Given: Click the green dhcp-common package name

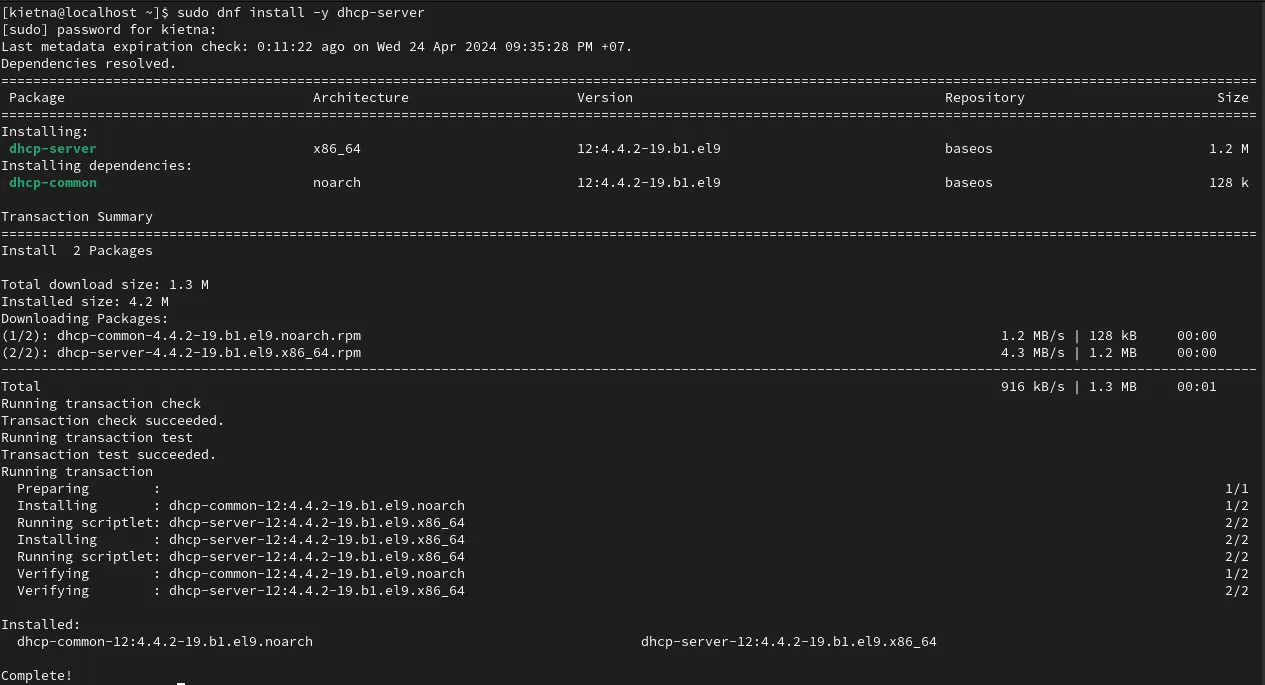Looking at the screenshot, I should point(53,183).
